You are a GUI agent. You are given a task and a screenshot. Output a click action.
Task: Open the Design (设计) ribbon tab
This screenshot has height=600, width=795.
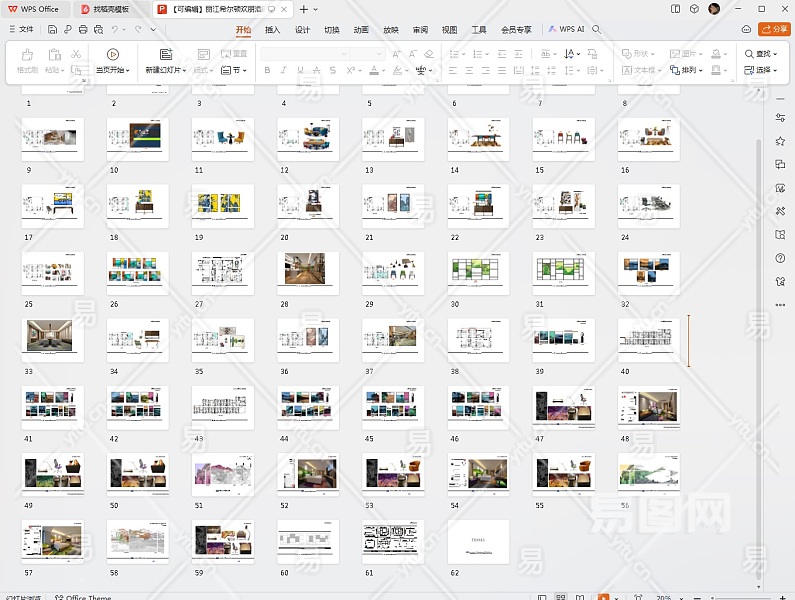[x=302, y=30]
